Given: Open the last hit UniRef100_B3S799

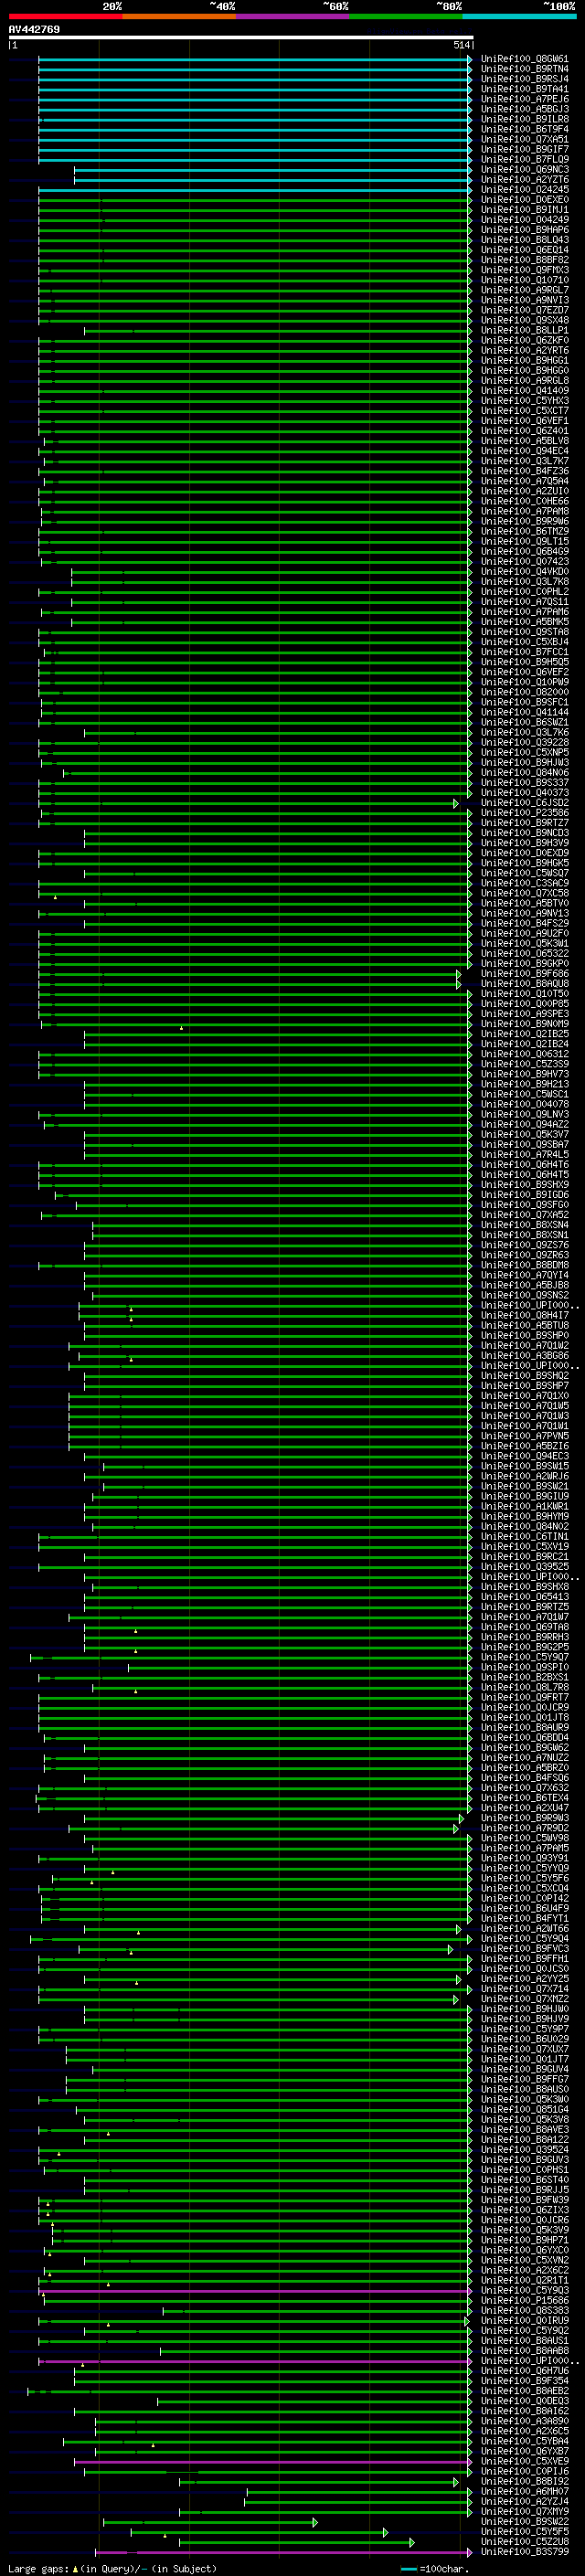Looking at the screenshot, I should [525, 2551].
